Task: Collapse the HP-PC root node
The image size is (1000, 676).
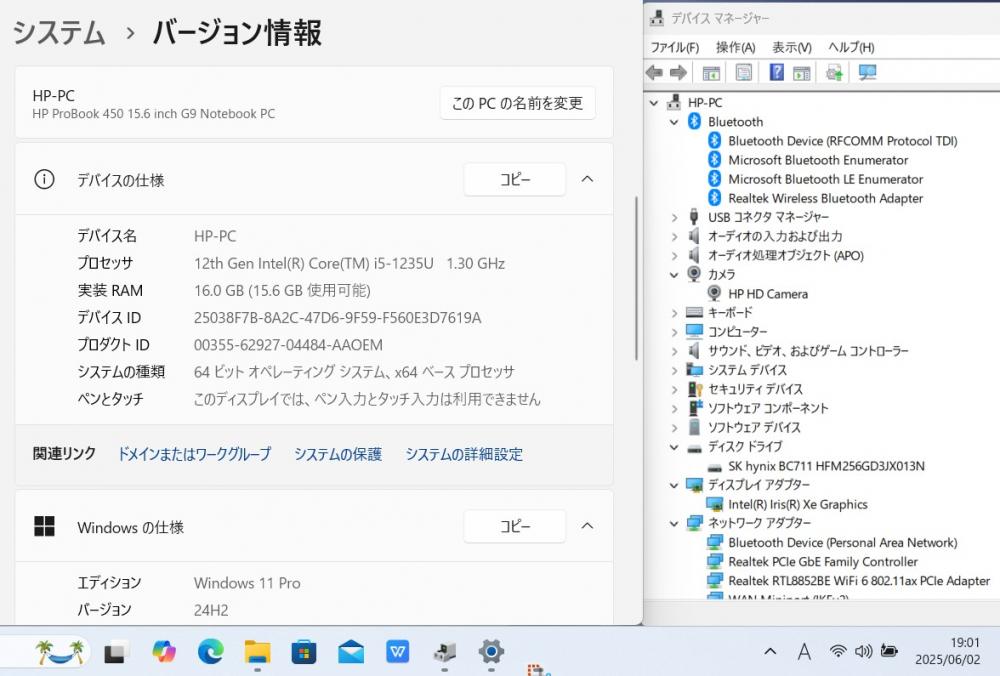Action: [654, 103]
